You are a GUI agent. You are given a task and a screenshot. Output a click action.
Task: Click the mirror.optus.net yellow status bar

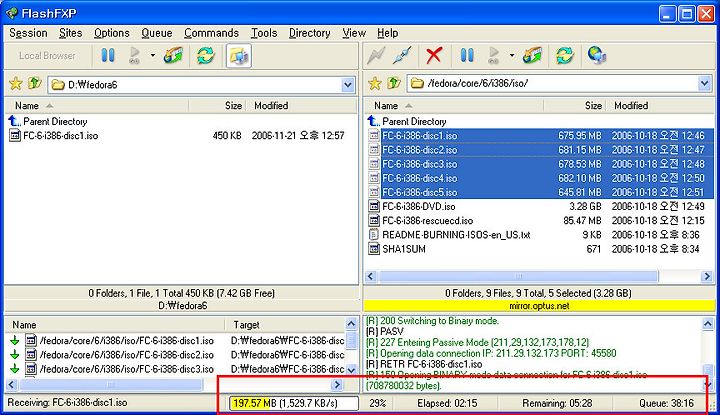coord(539,306)
